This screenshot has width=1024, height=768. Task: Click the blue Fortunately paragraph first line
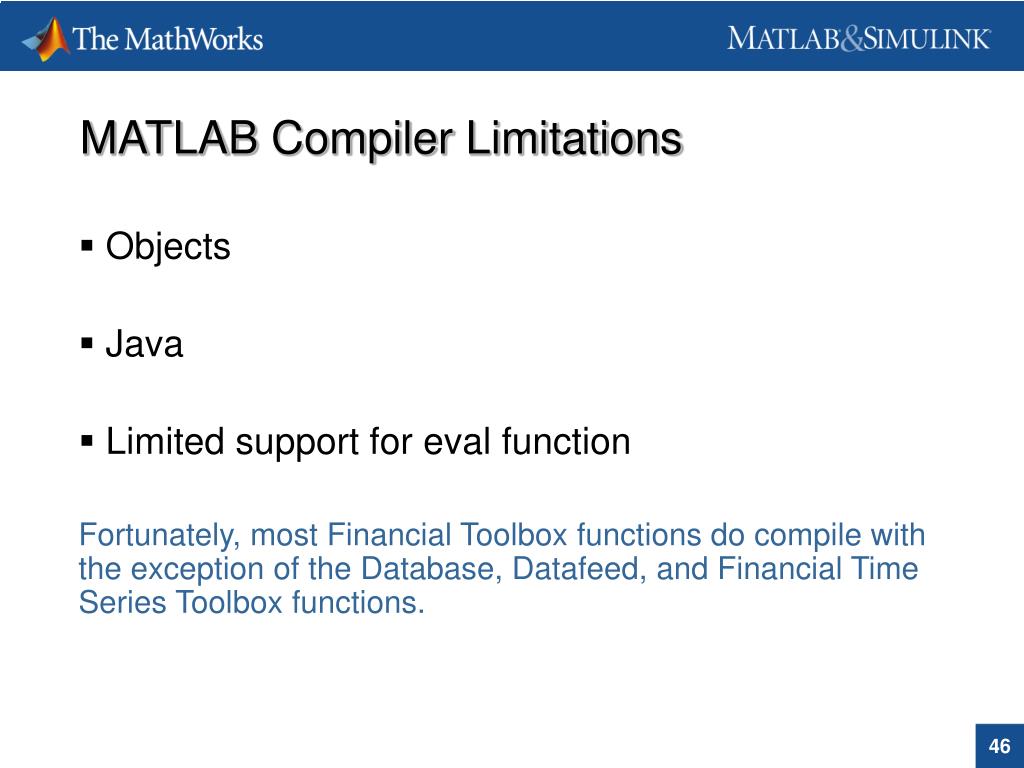click(502, 536)
